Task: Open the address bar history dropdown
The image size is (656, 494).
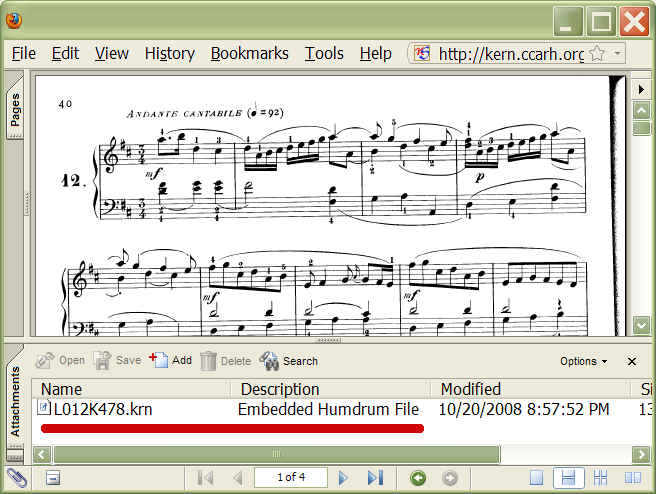Action: tap(618, 54)
